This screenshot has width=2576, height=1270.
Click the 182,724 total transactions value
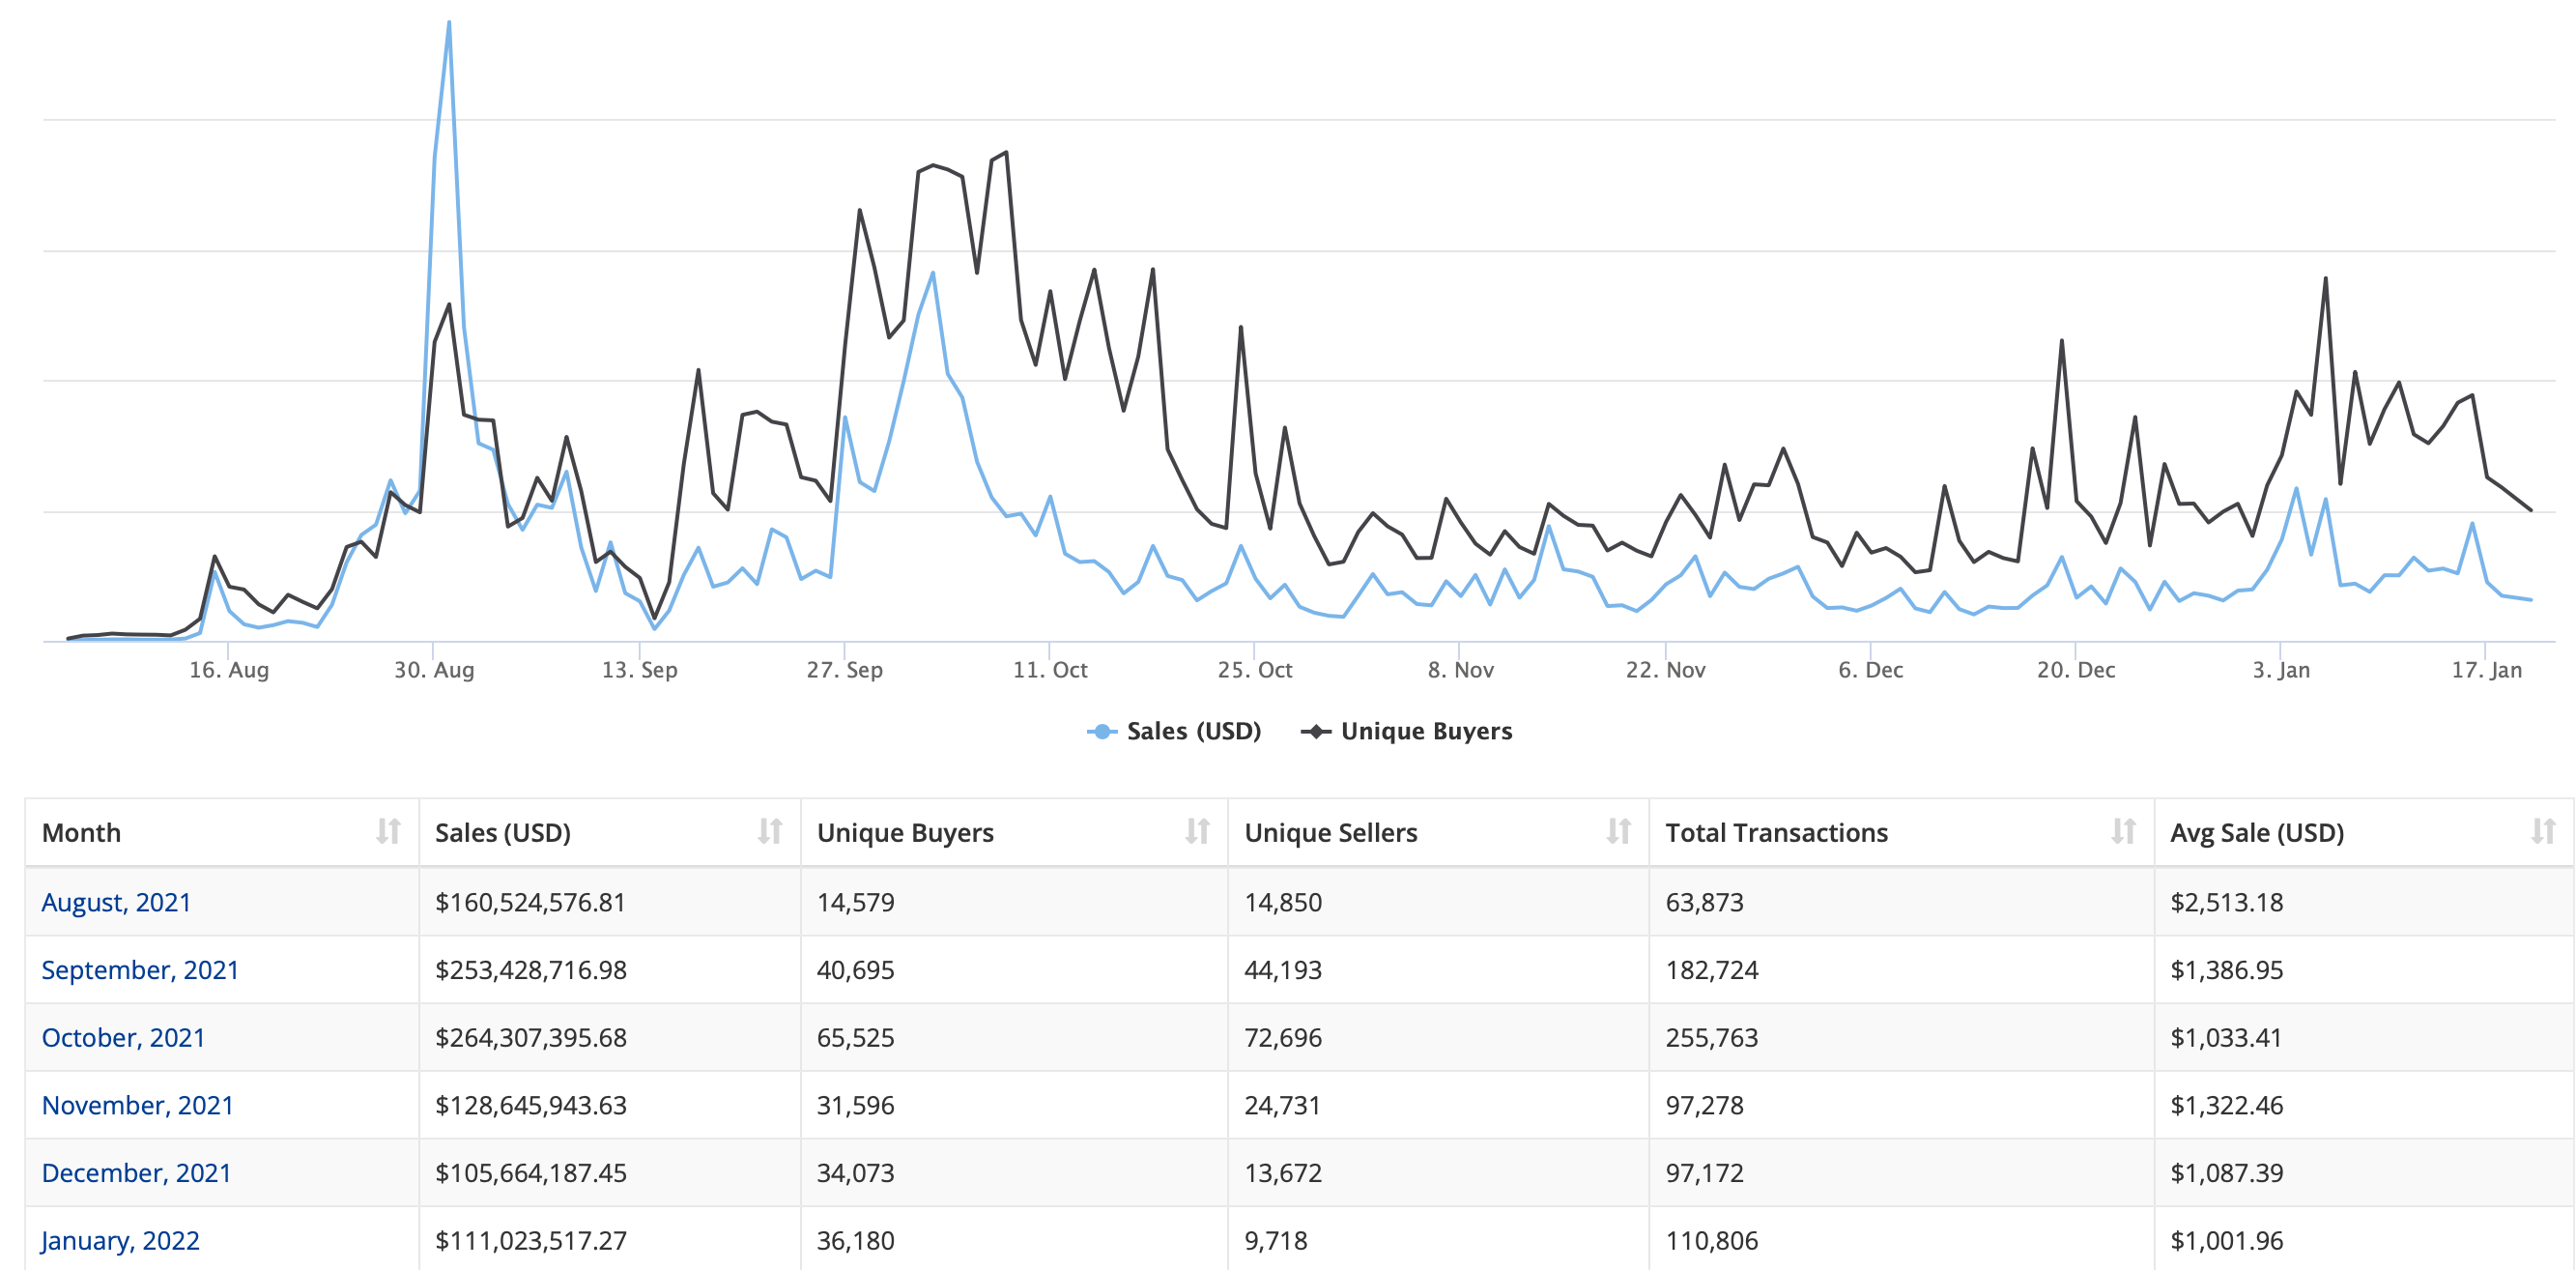pyautogui.click(x=1712, y=970)
